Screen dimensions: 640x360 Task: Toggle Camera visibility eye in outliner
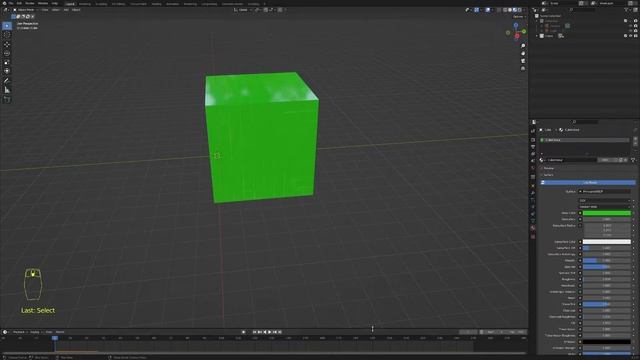pyautogui.click(x=631, y=26)
